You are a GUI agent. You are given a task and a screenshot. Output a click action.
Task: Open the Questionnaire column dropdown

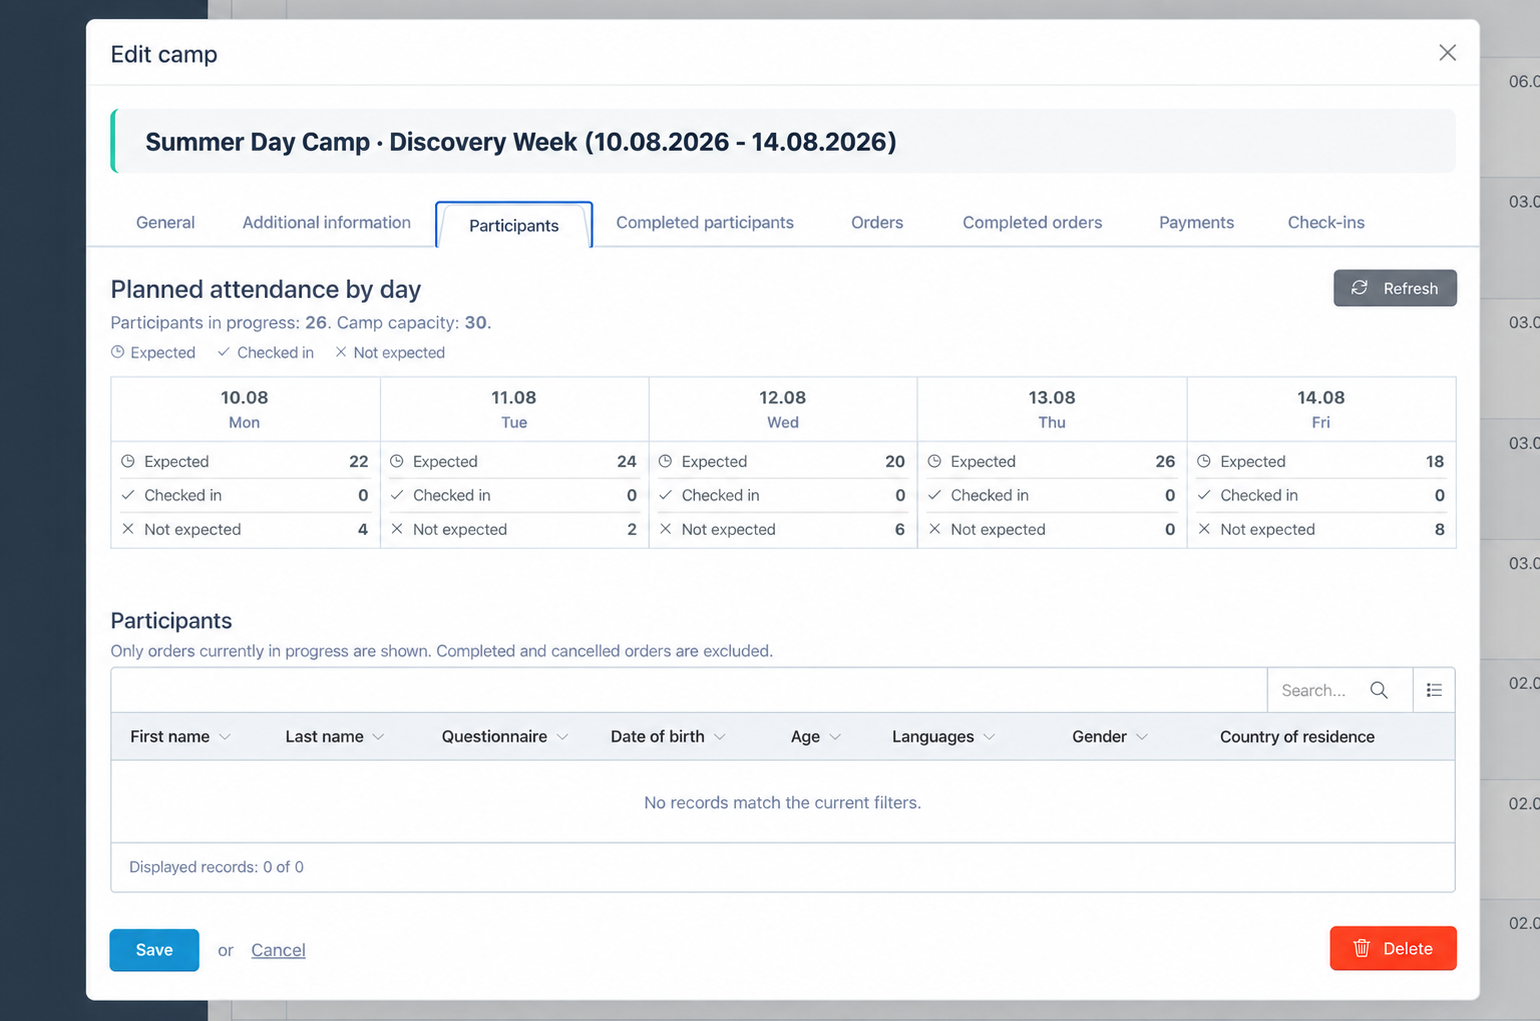tap(562, 737)
